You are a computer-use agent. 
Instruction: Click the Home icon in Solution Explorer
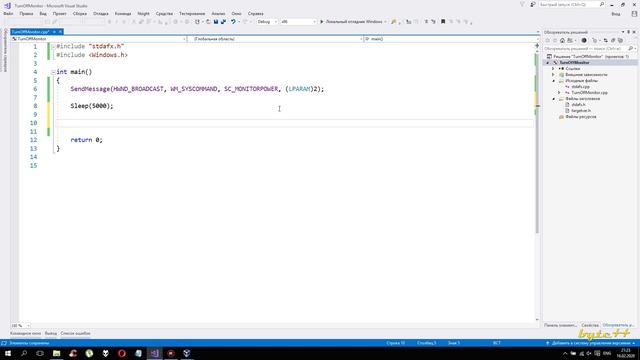point(562,40)
